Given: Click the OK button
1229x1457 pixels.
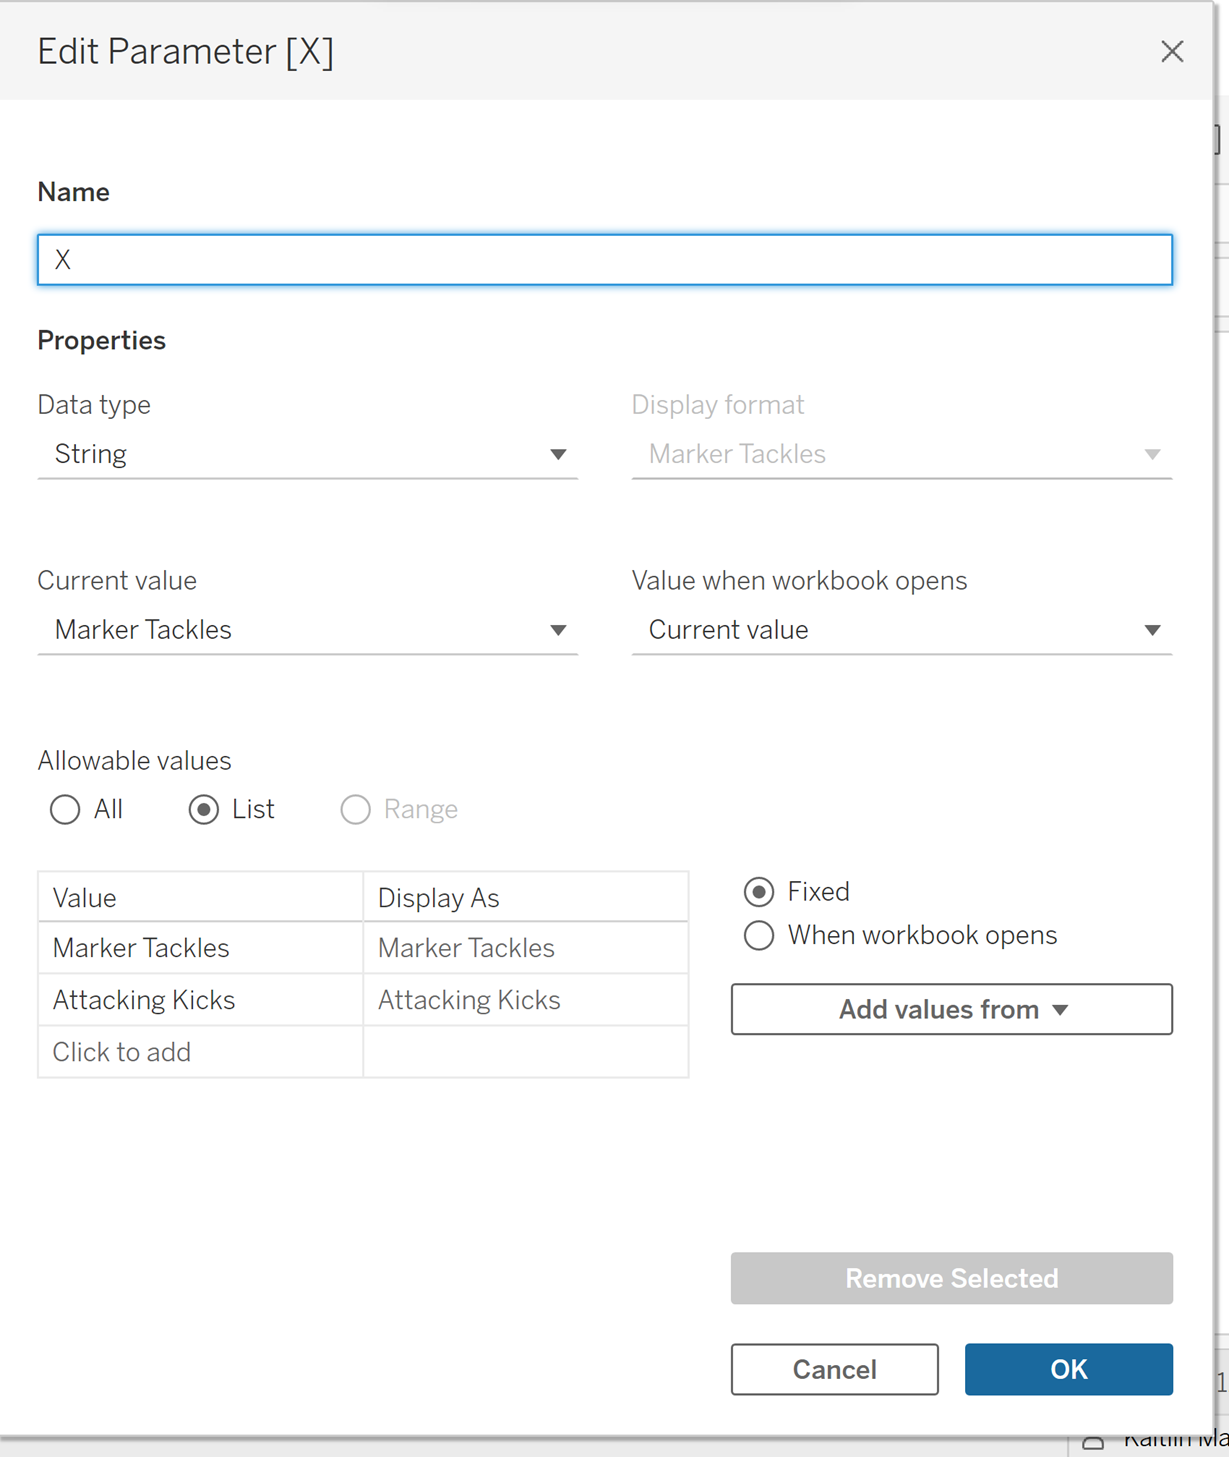Looking at the screenshot, I should pos(1068,1369).
